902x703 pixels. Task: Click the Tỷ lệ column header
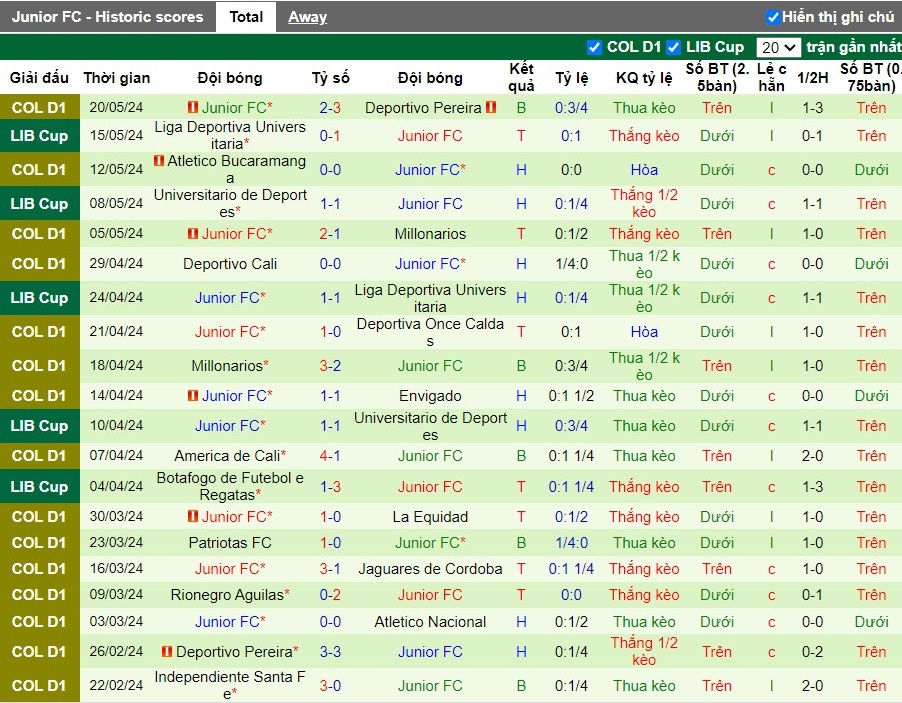(571, 78)
